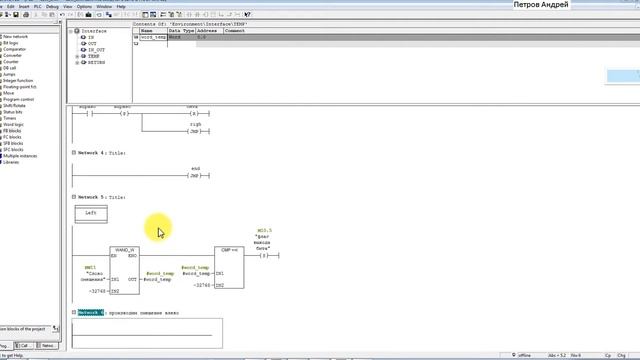Image resolution: width=640 pixels, height=360 pixels.
Task: Select the WAND_W block in Network 5
Action: point(124,270)
